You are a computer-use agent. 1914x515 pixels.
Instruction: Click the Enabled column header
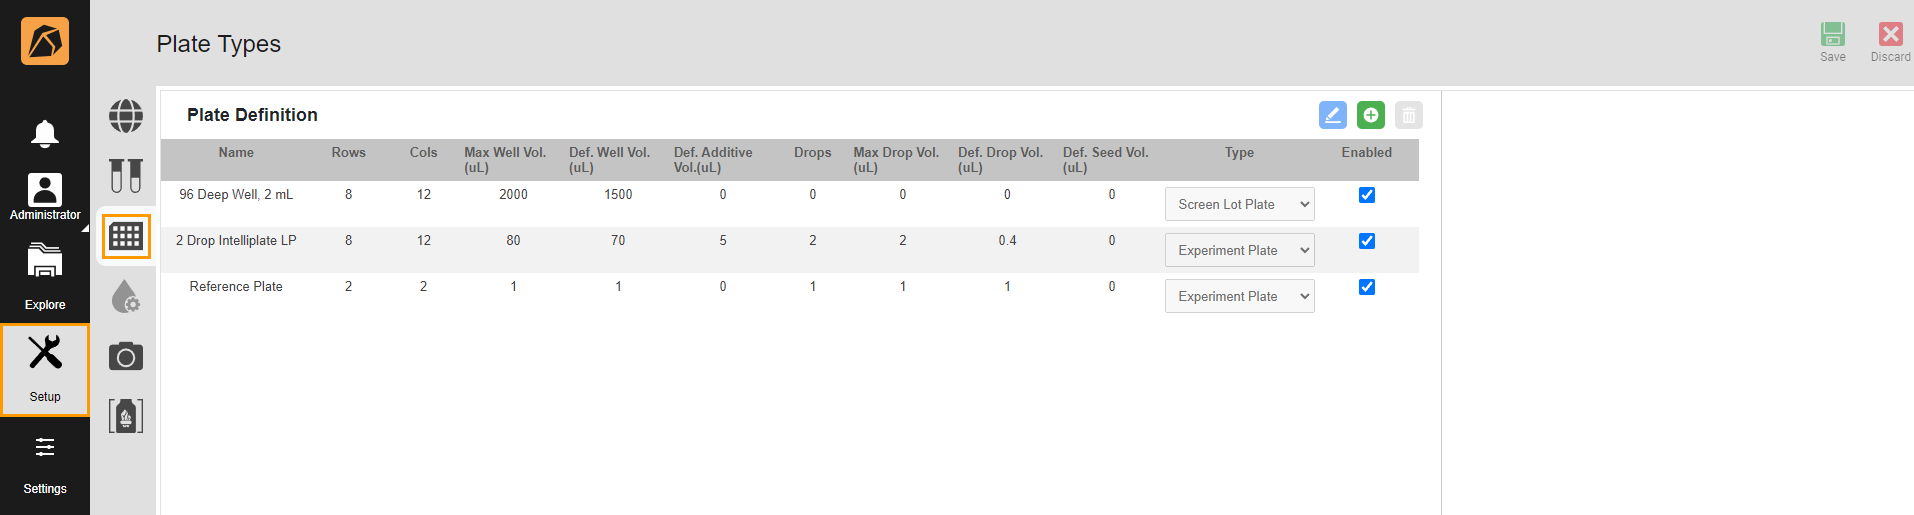coord(1367,152)
